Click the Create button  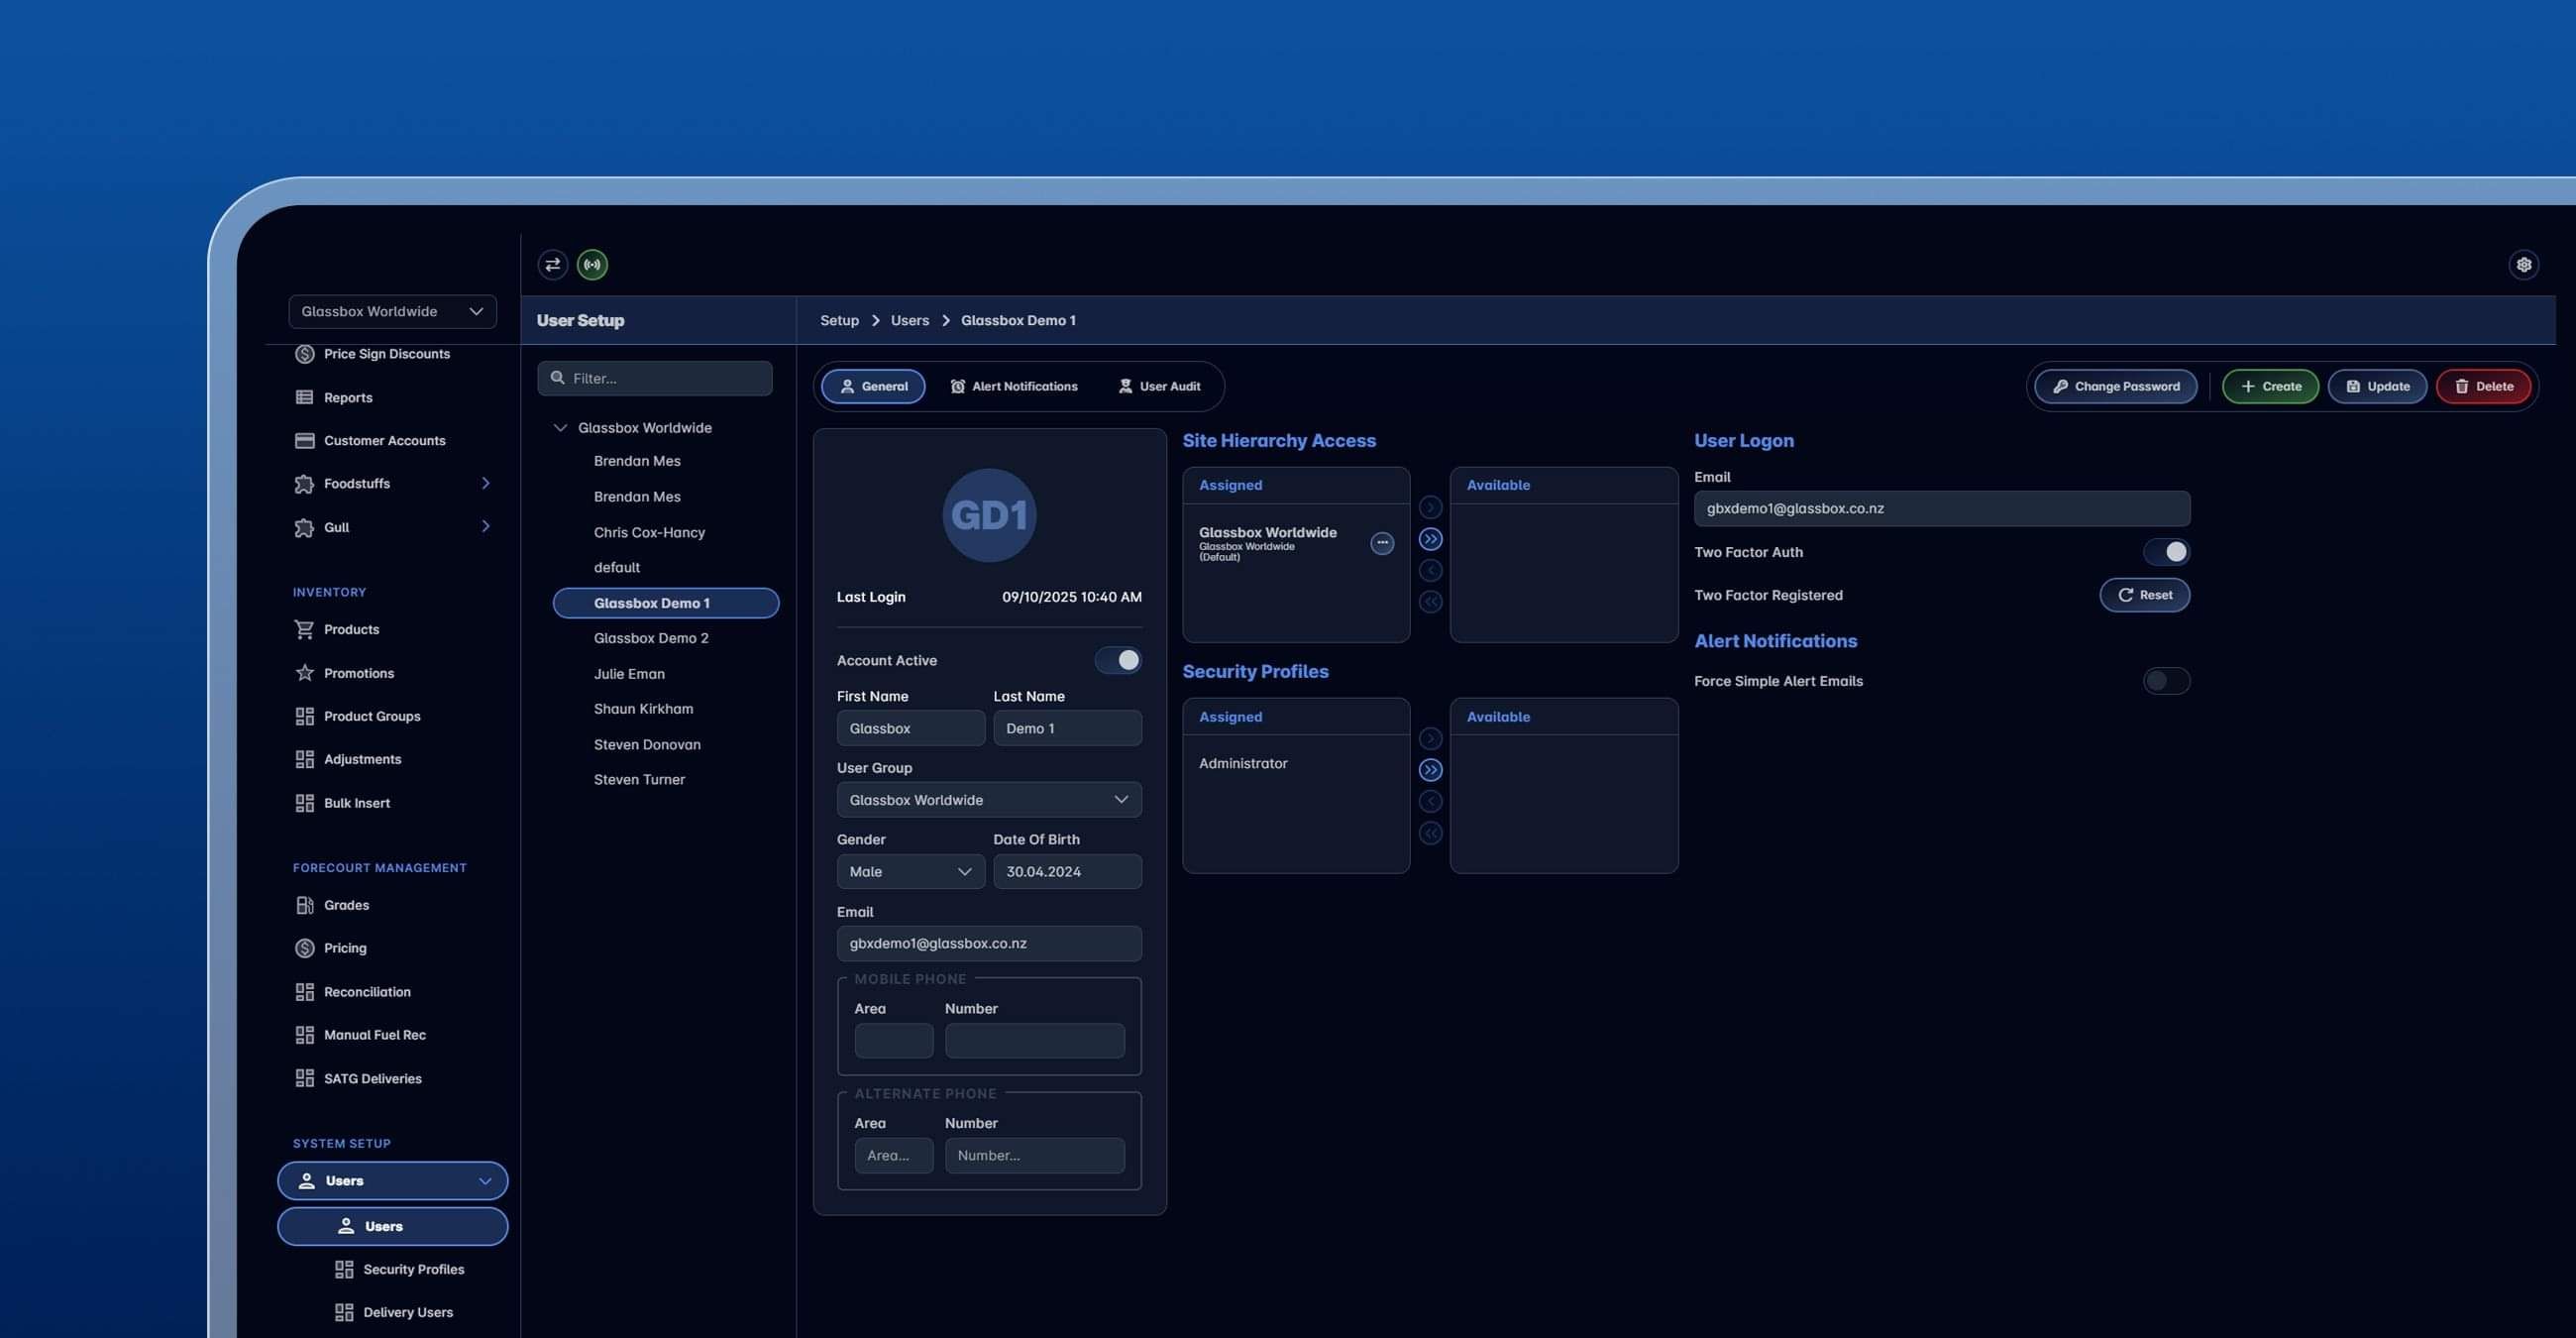coord(2270,387)
